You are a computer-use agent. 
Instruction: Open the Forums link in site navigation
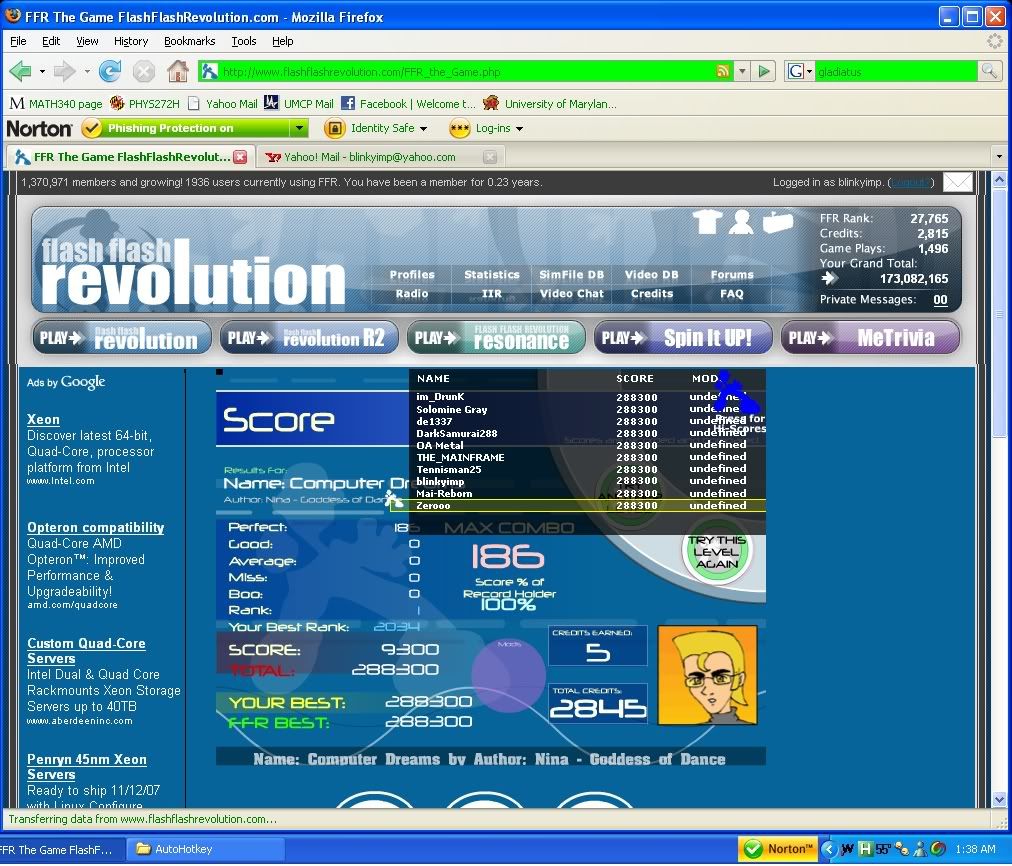point(732,275)
